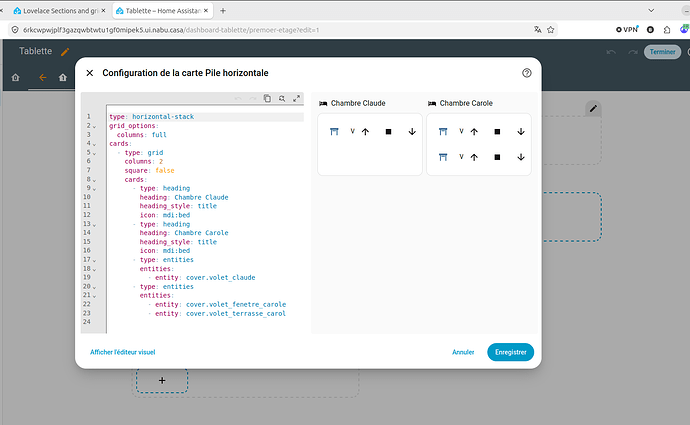Open the help icon in dialog header
Image resolution: width=690 pixels, height=425 pixels.
tap(527, 73)
